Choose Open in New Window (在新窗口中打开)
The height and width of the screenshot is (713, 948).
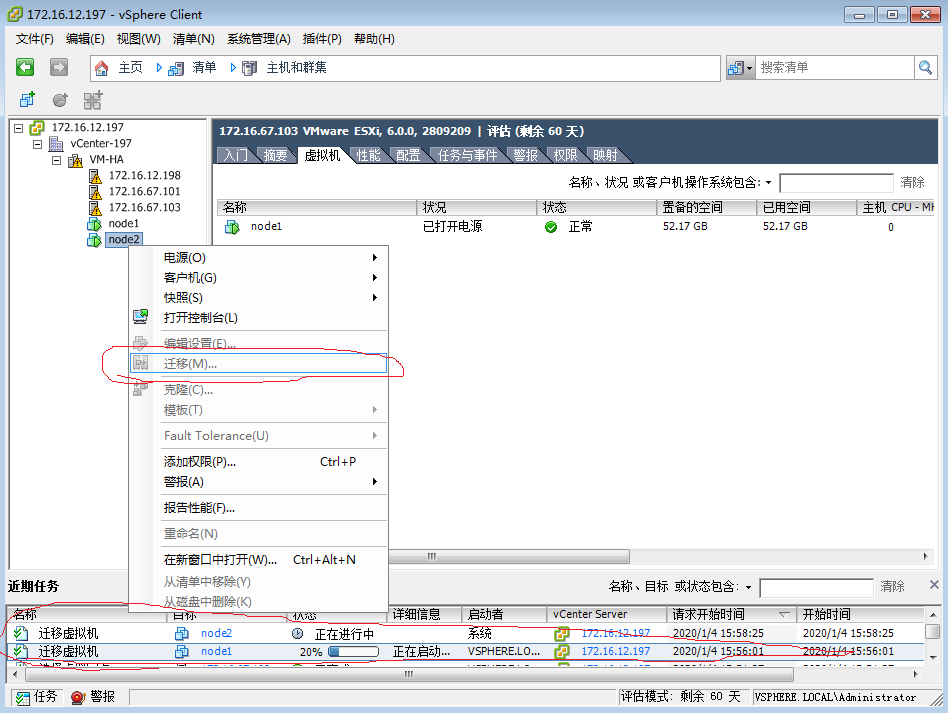pyautogui.click(x=259, y=560)
